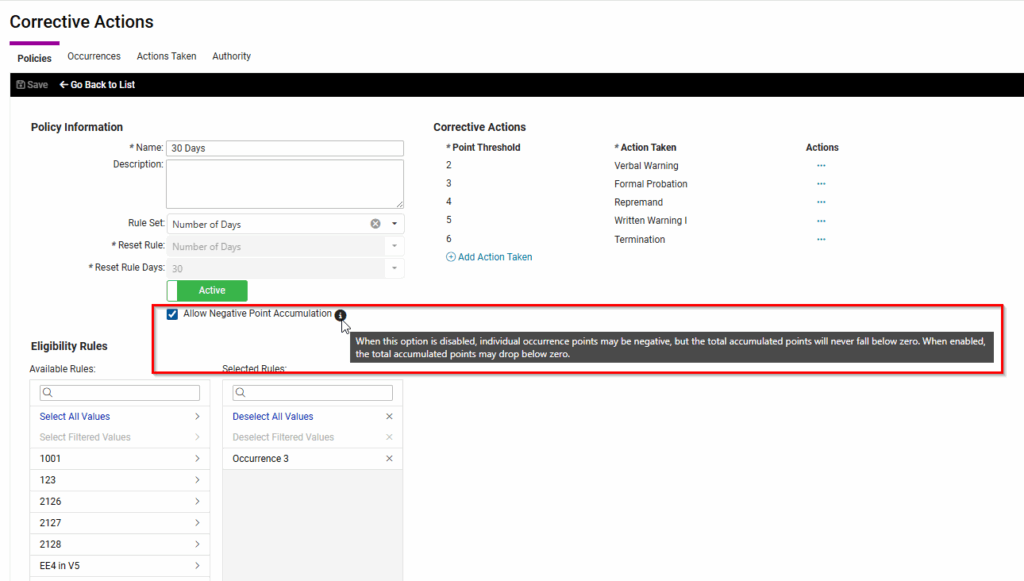
Task: Uncheck Allow Negative Point Accumulation checkbox
Action: click(173, 314)
